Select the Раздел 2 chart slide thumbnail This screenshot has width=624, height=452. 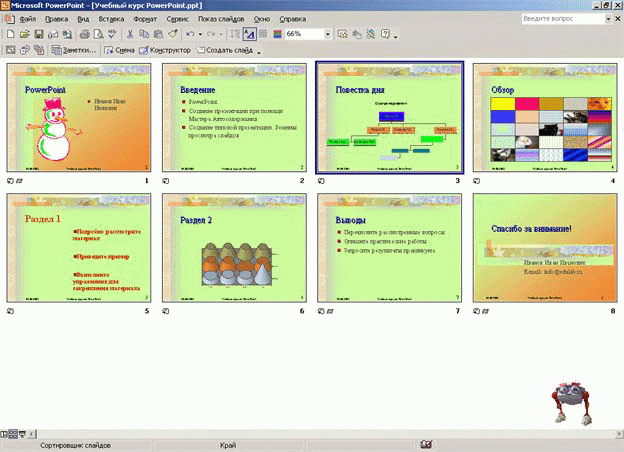[x=234, y=248]
